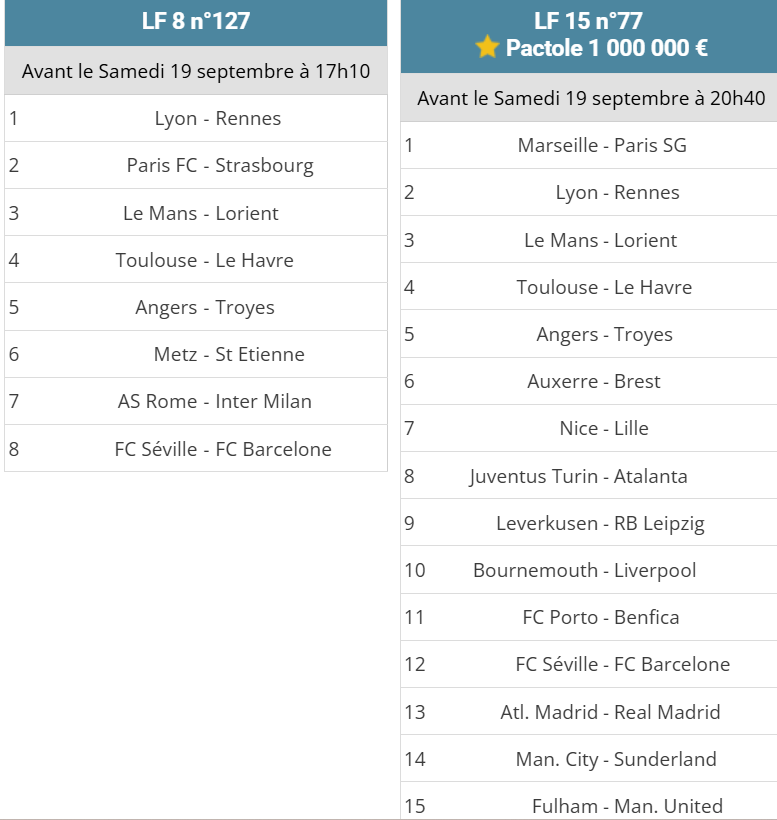This screenshot has height=820, width=777.
Task: Open Juventus Turin - Atalanta row
Action: point(589,476)
